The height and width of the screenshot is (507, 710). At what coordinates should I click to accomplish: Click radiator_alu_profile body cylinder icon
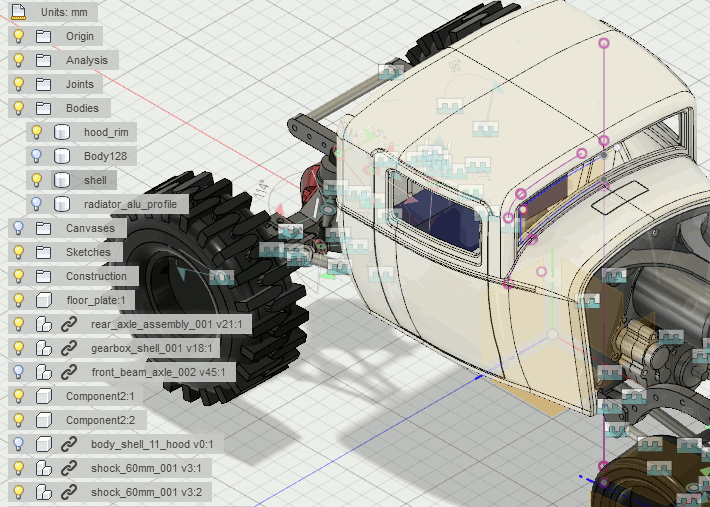pyautogui.click(x=62, y=204)
